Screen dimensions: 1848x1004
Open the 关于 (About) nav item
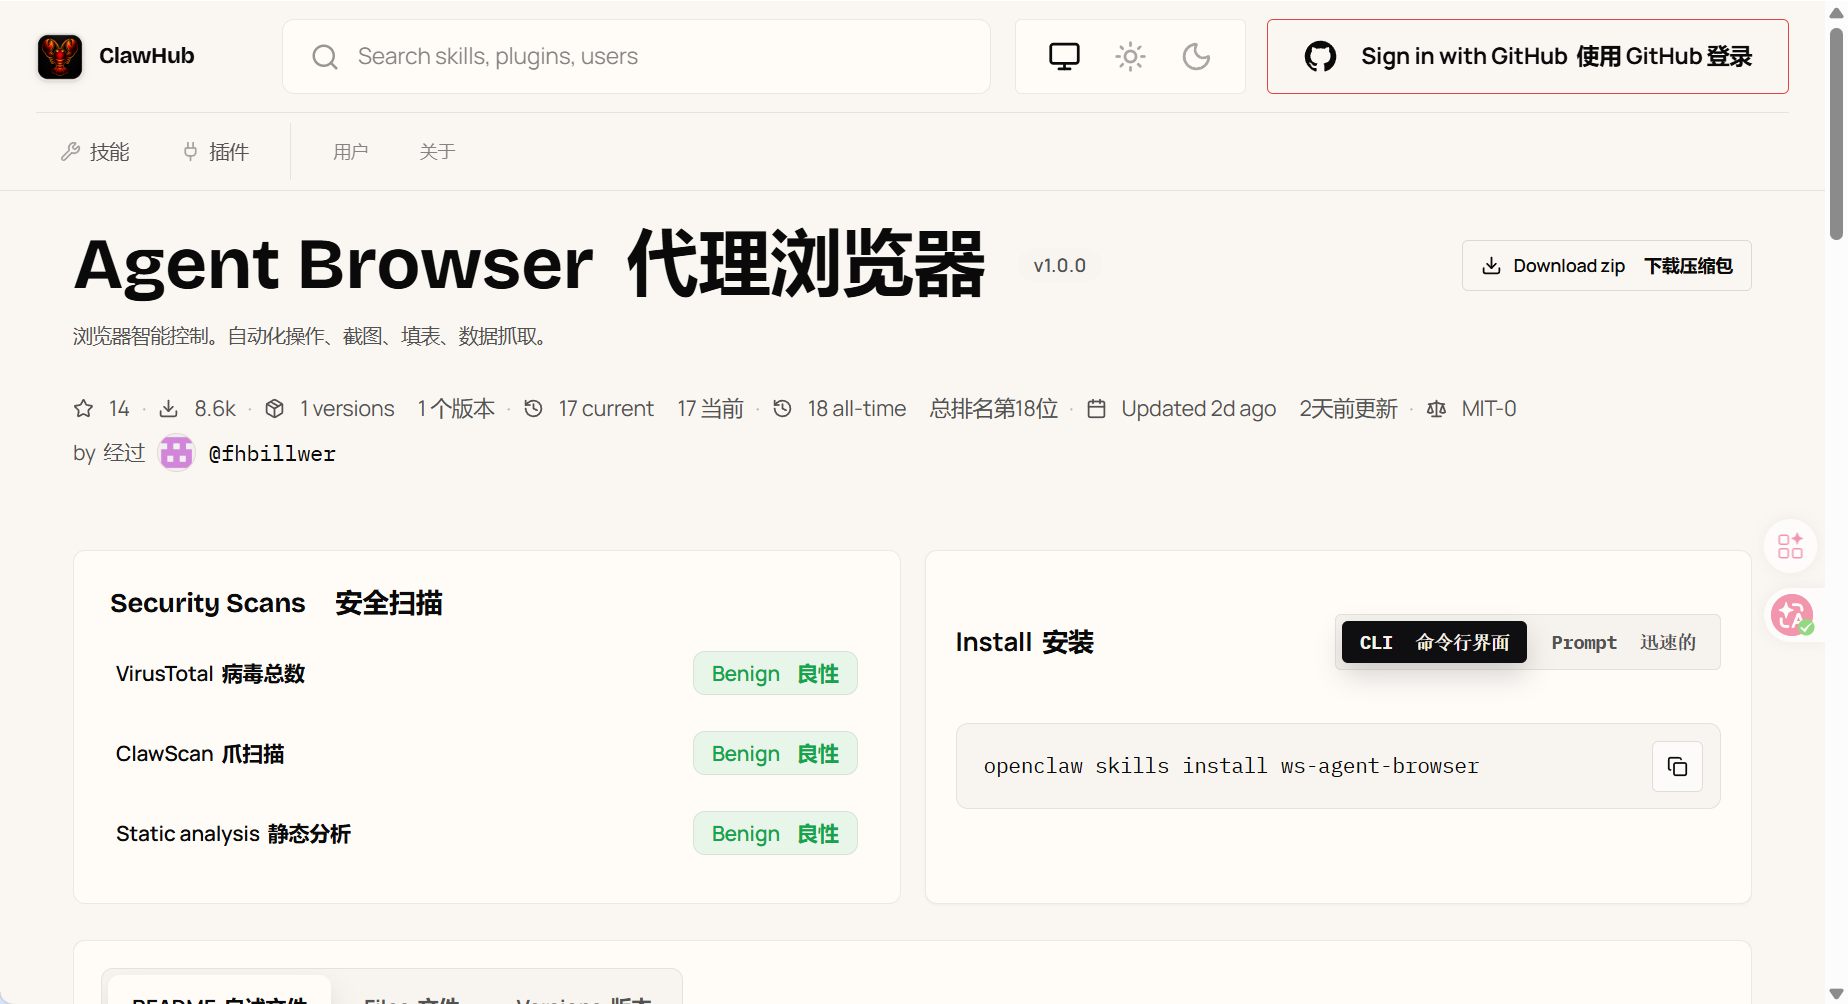coord(437,152)
